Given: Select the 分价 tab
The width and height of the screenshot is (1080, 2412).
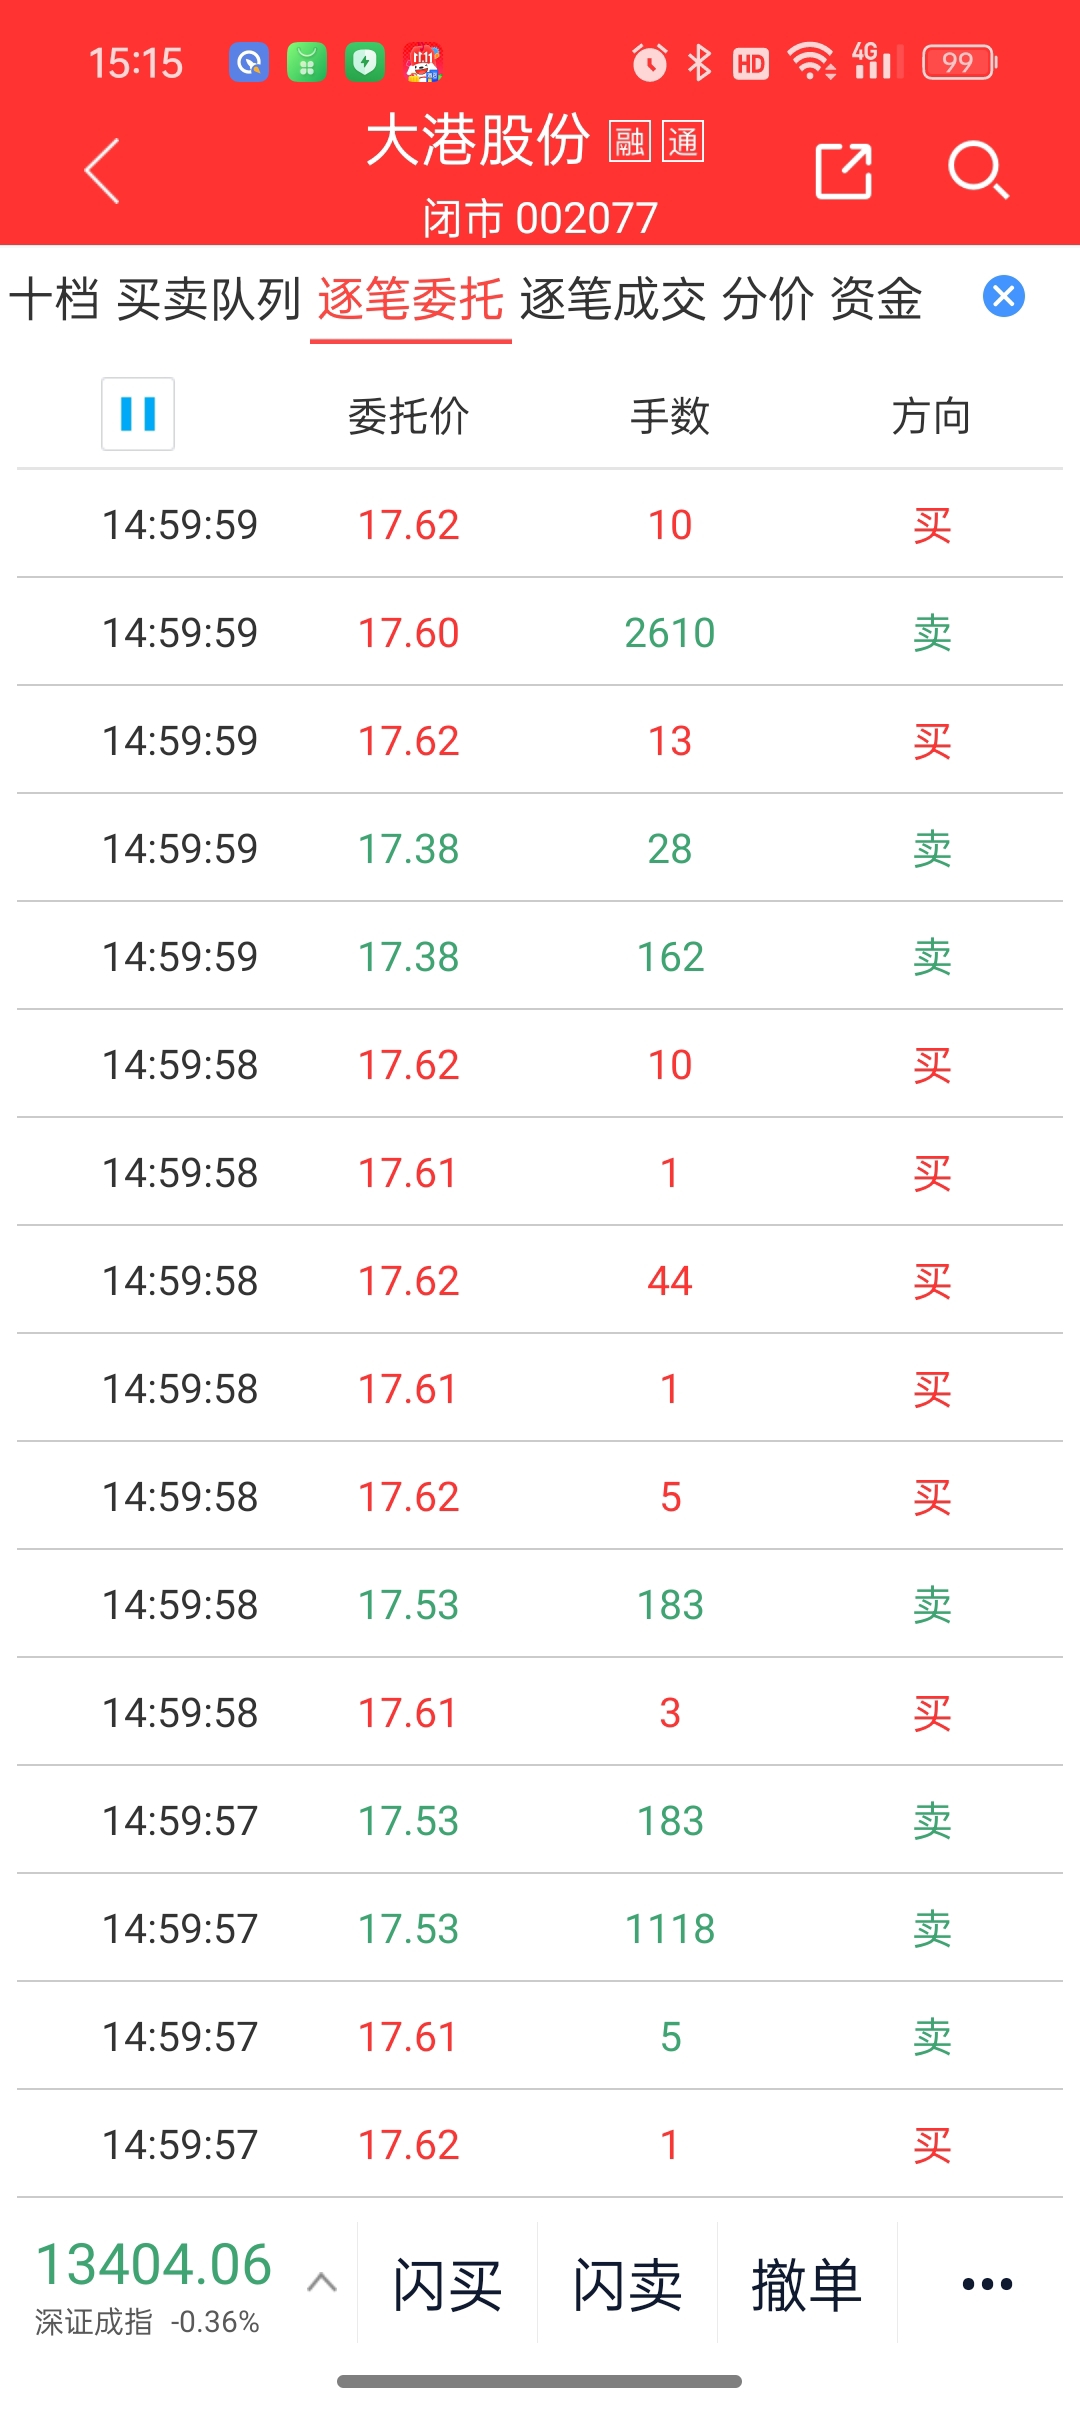Looking at the screenshot, I should click(x=767, y=299).
